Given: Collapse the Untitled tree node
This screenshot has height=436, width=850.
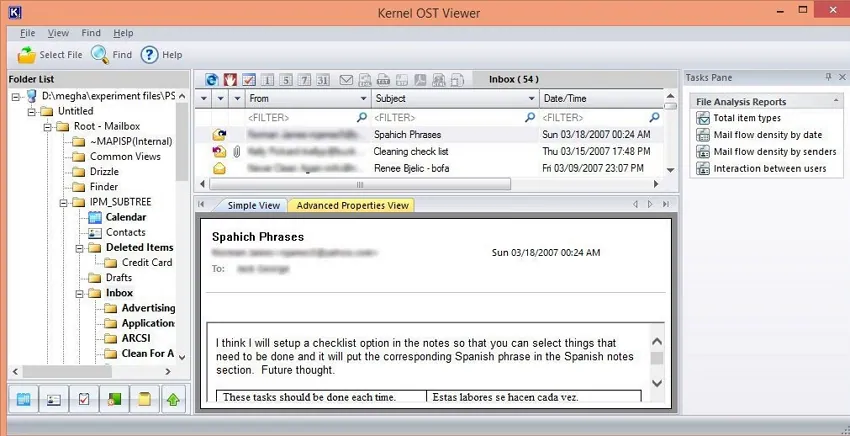Looking at the screenshot, I should coord(32,111).
